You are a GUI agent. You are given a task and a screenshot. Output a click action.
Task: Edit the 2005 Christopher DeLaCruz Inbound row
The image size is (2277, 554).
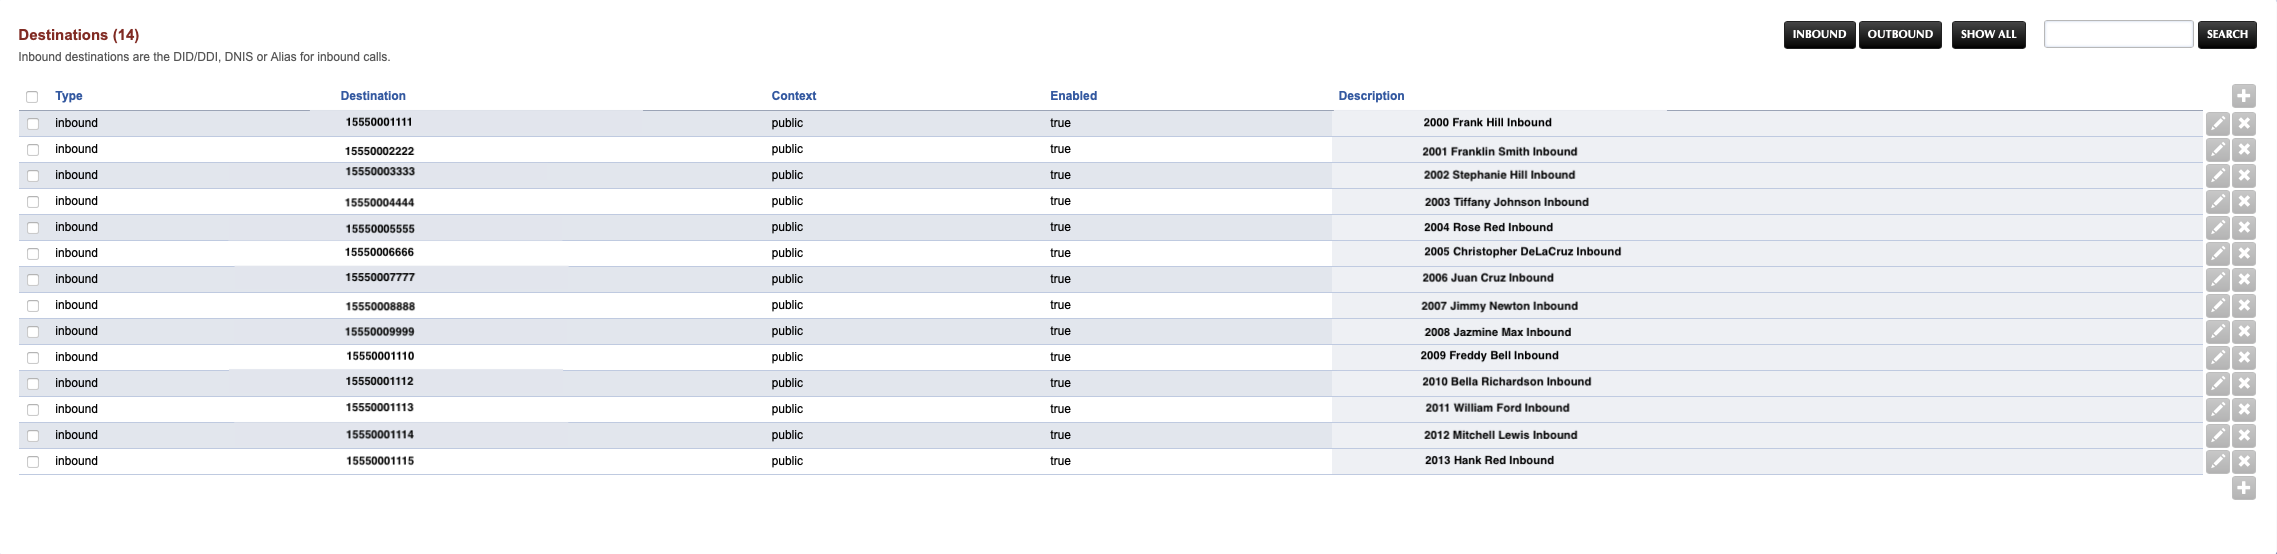point(2218,253)
